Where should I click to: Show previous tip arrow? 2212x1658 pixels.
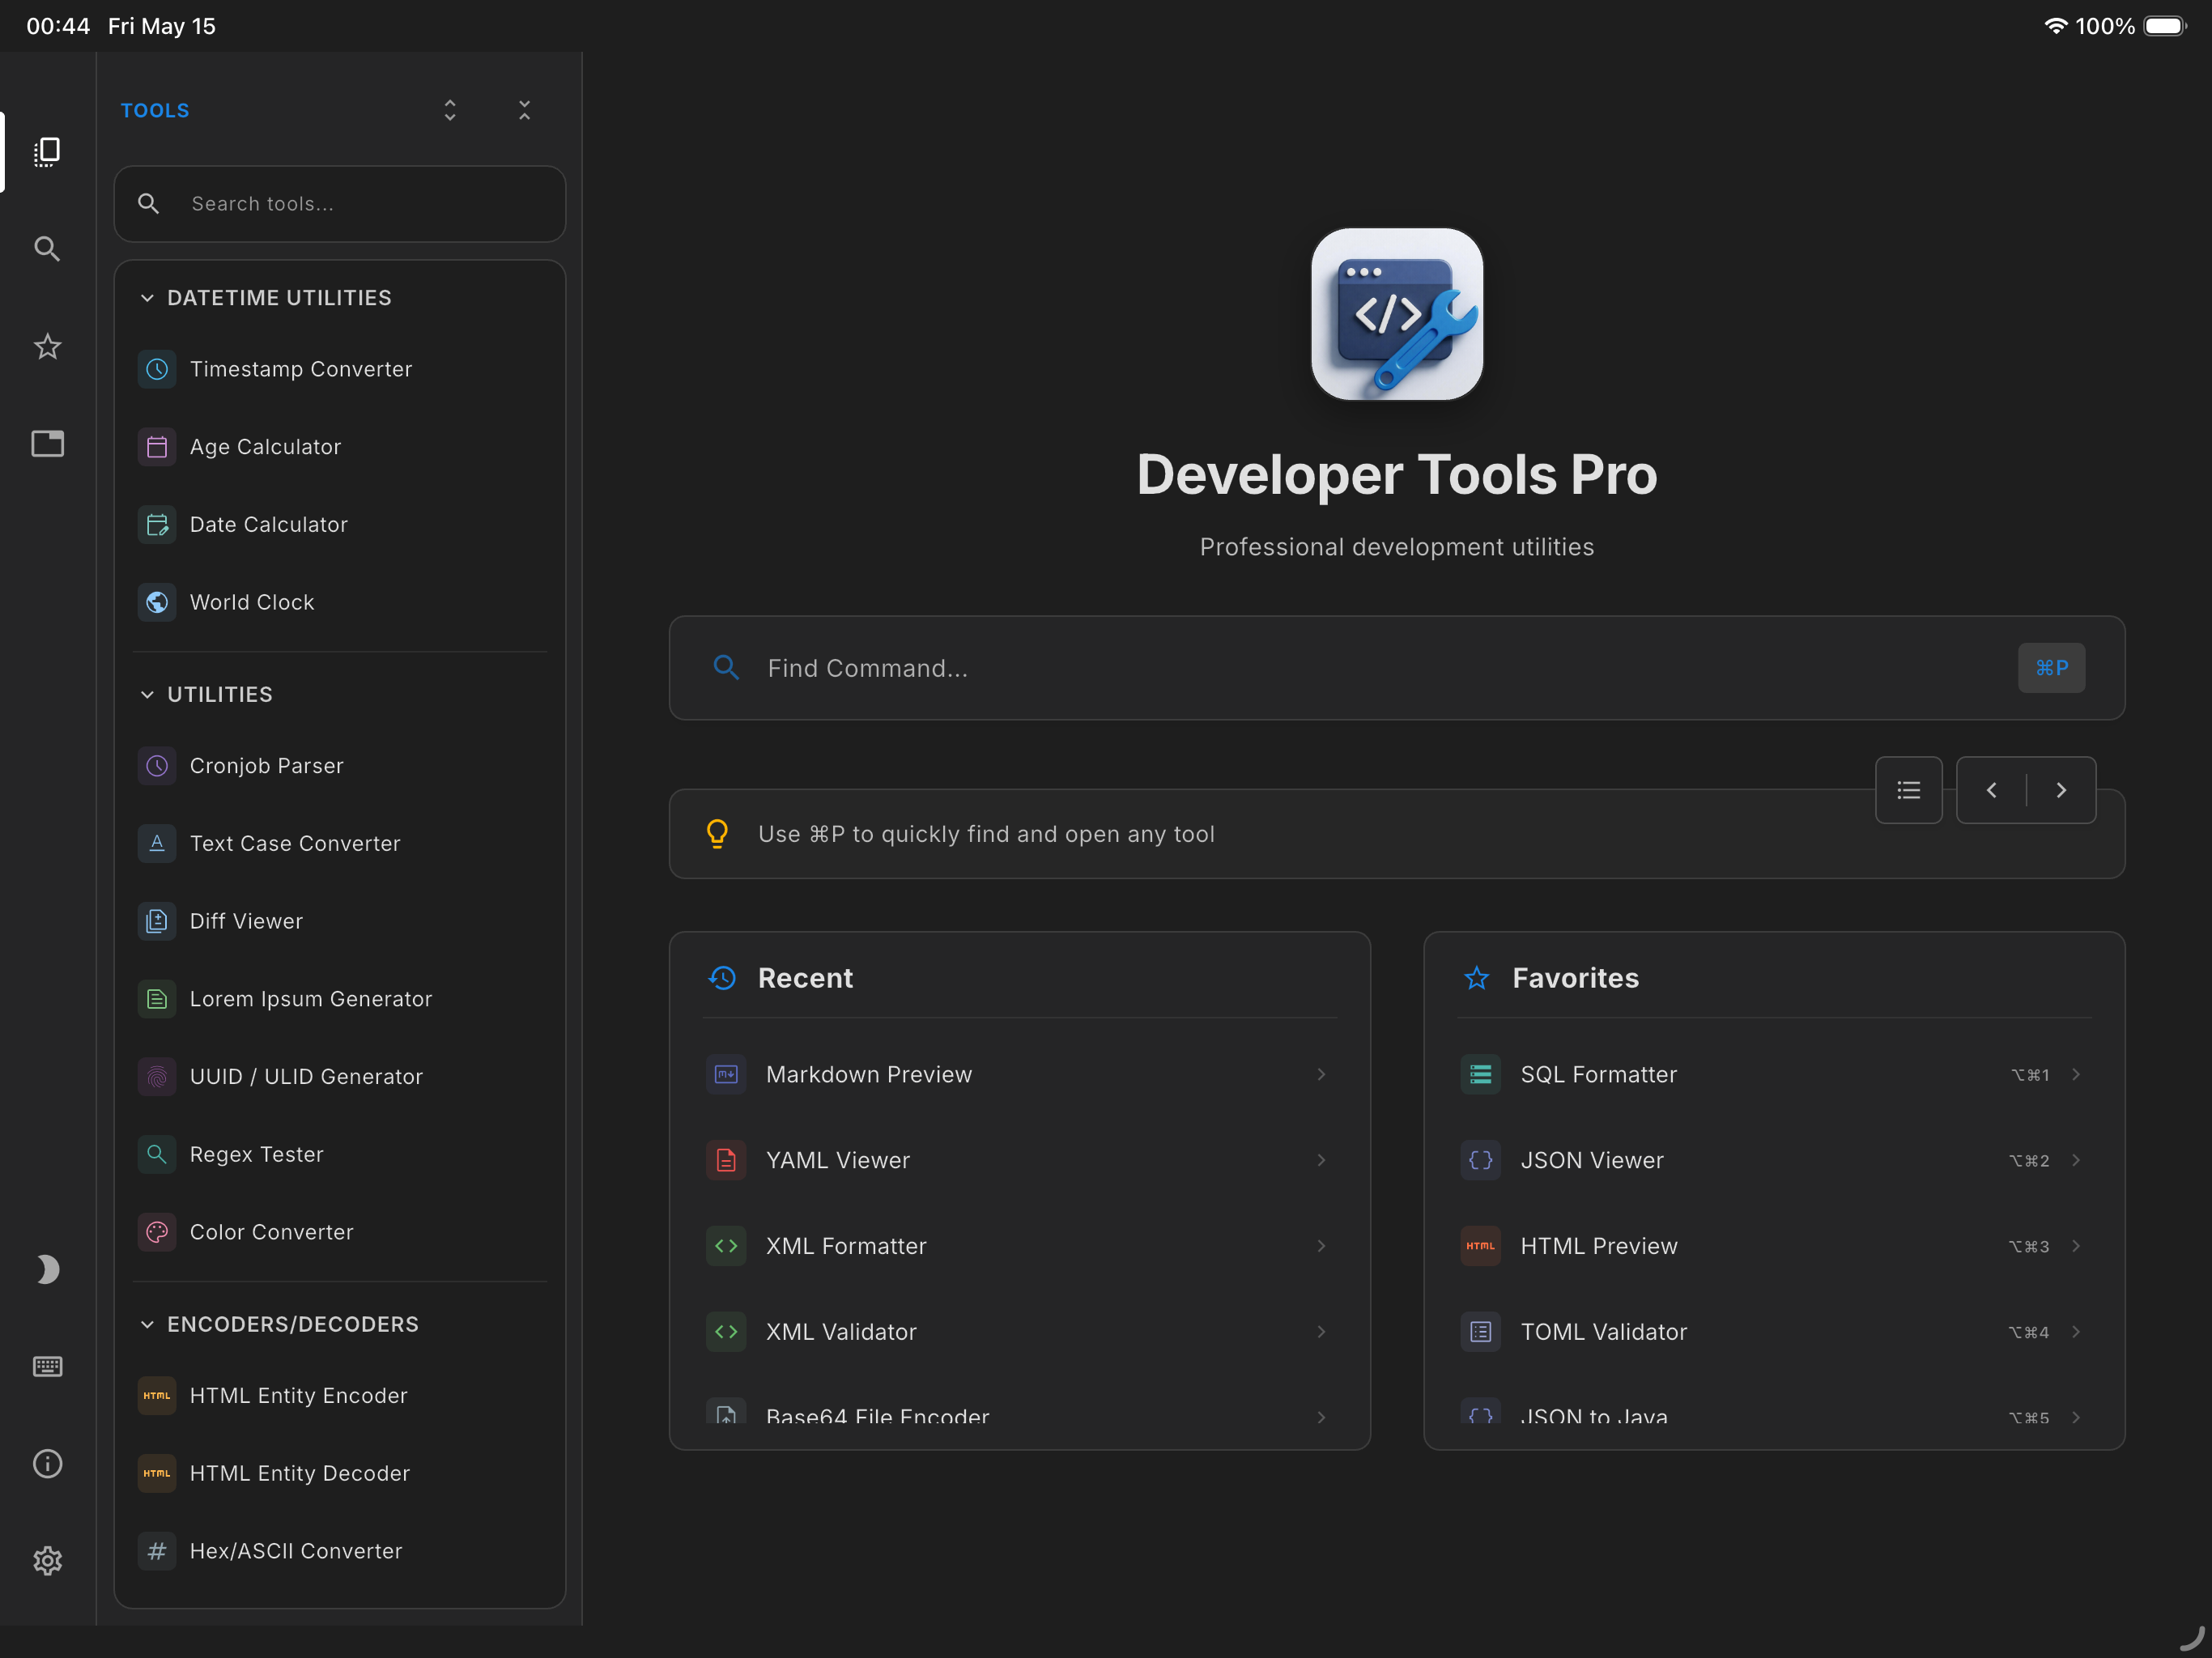1991,790
